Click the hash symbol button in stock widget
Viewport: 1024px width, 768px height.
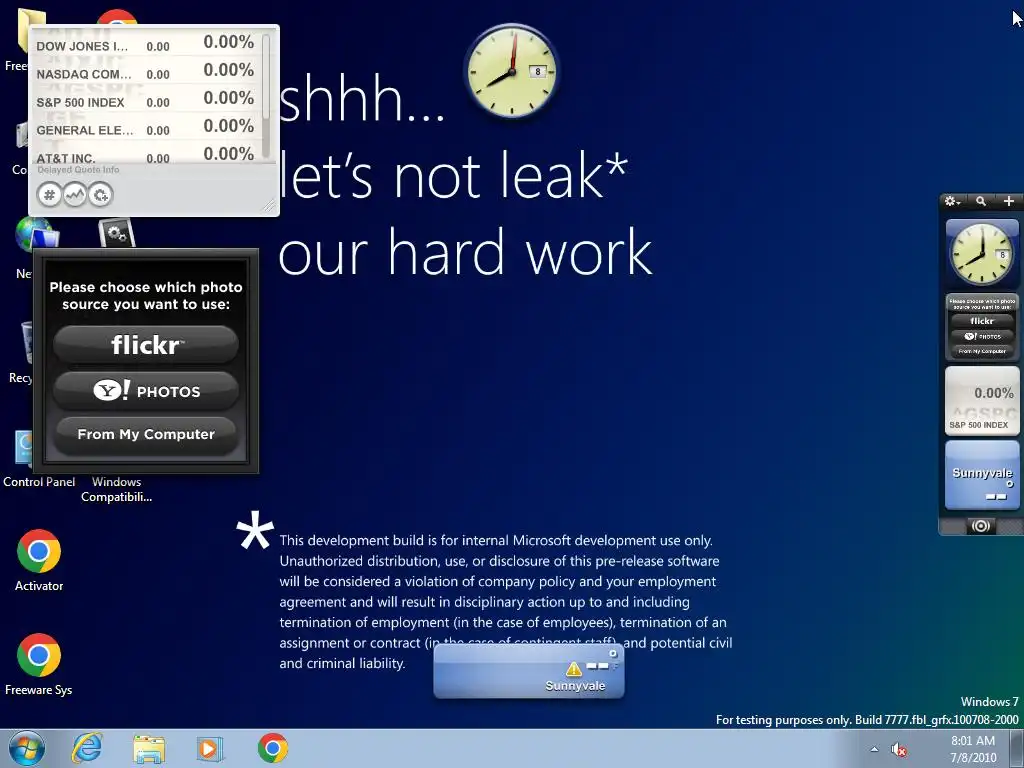pyautogui.click(x=49, y=195)
